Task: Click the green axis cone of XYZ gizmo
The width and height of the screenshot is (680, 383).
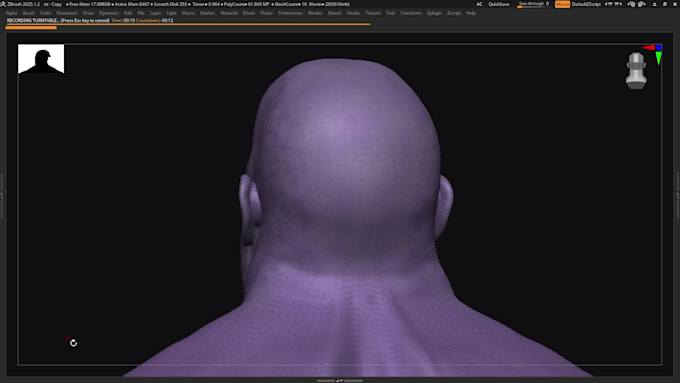Action: coord(658,58)
